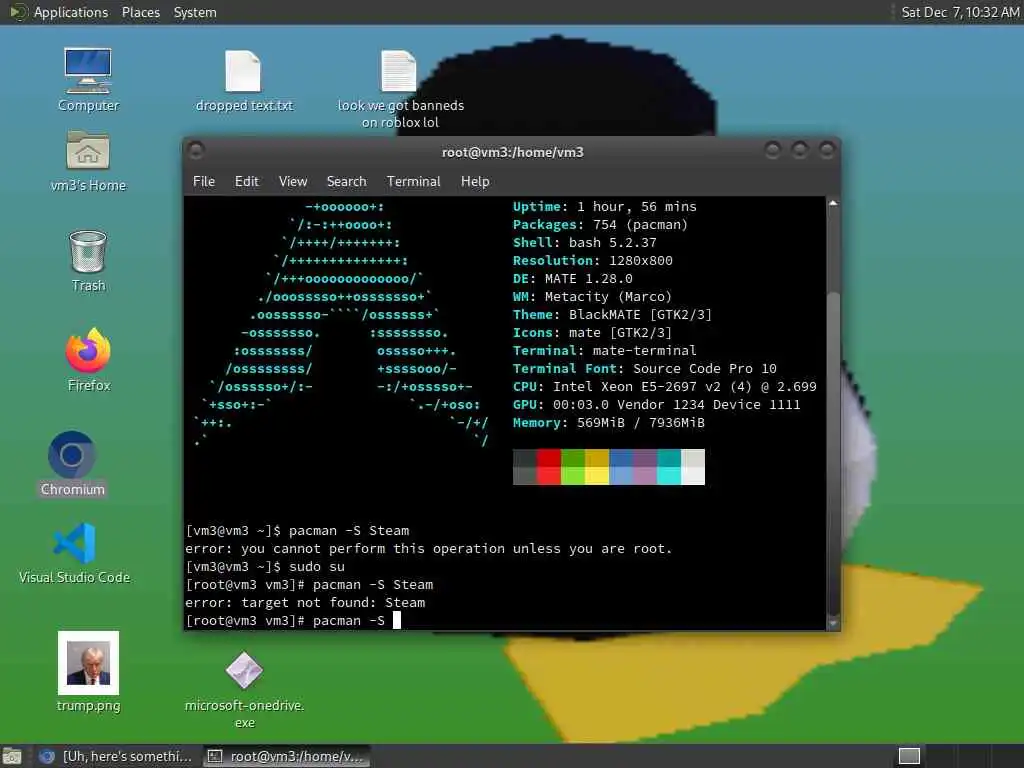Screen dimensions: 1024x768
Task: Click the terminal scrollbar down arrow
Action: pos(833,623)
